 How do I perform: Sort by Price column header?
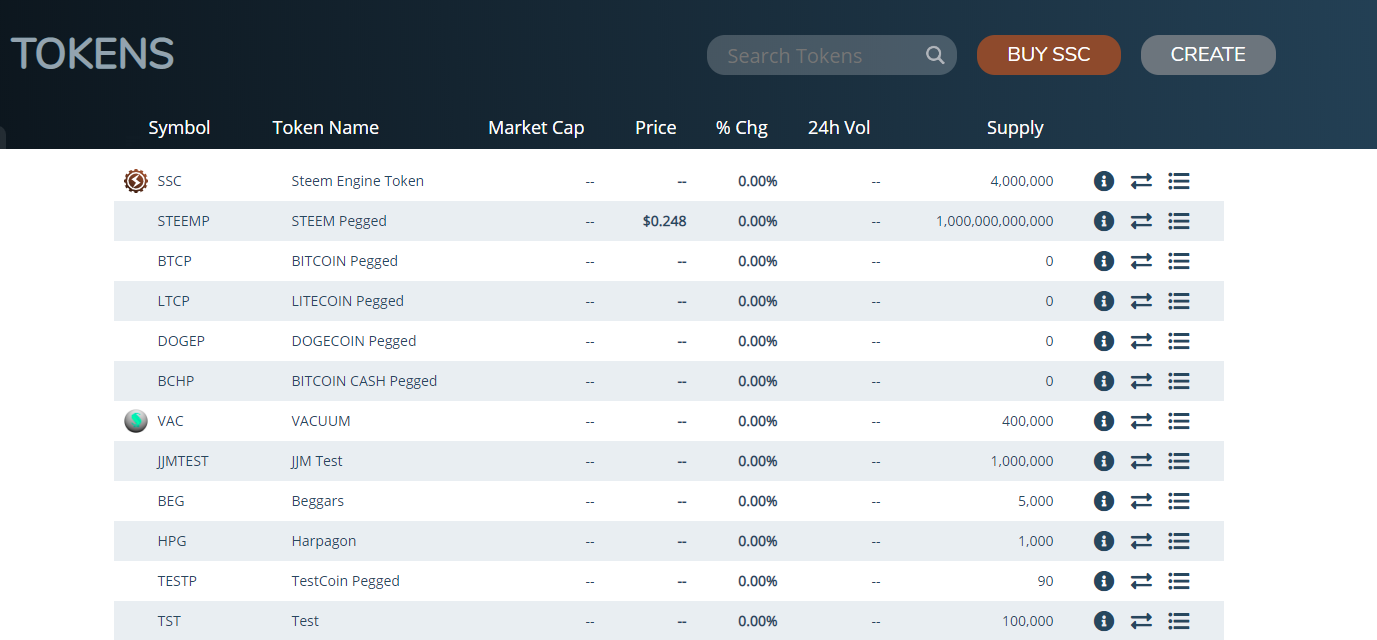[655, 128]
